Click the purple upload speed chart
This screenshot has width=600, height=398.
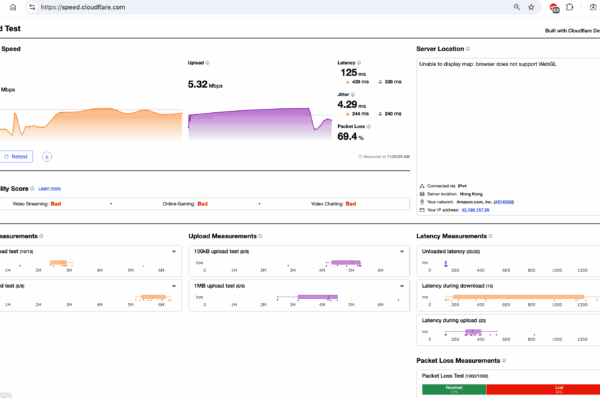pos(260,124)
